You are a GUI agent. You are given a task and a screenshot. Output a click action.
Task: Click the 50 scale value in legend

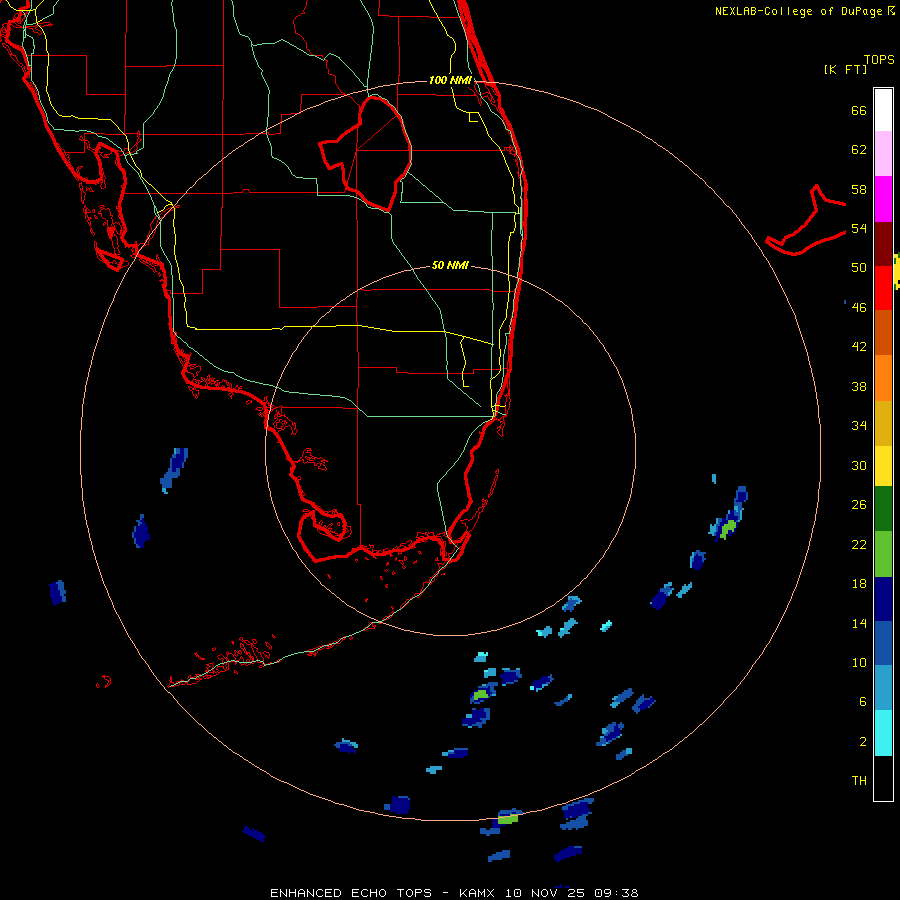point(859,267)
